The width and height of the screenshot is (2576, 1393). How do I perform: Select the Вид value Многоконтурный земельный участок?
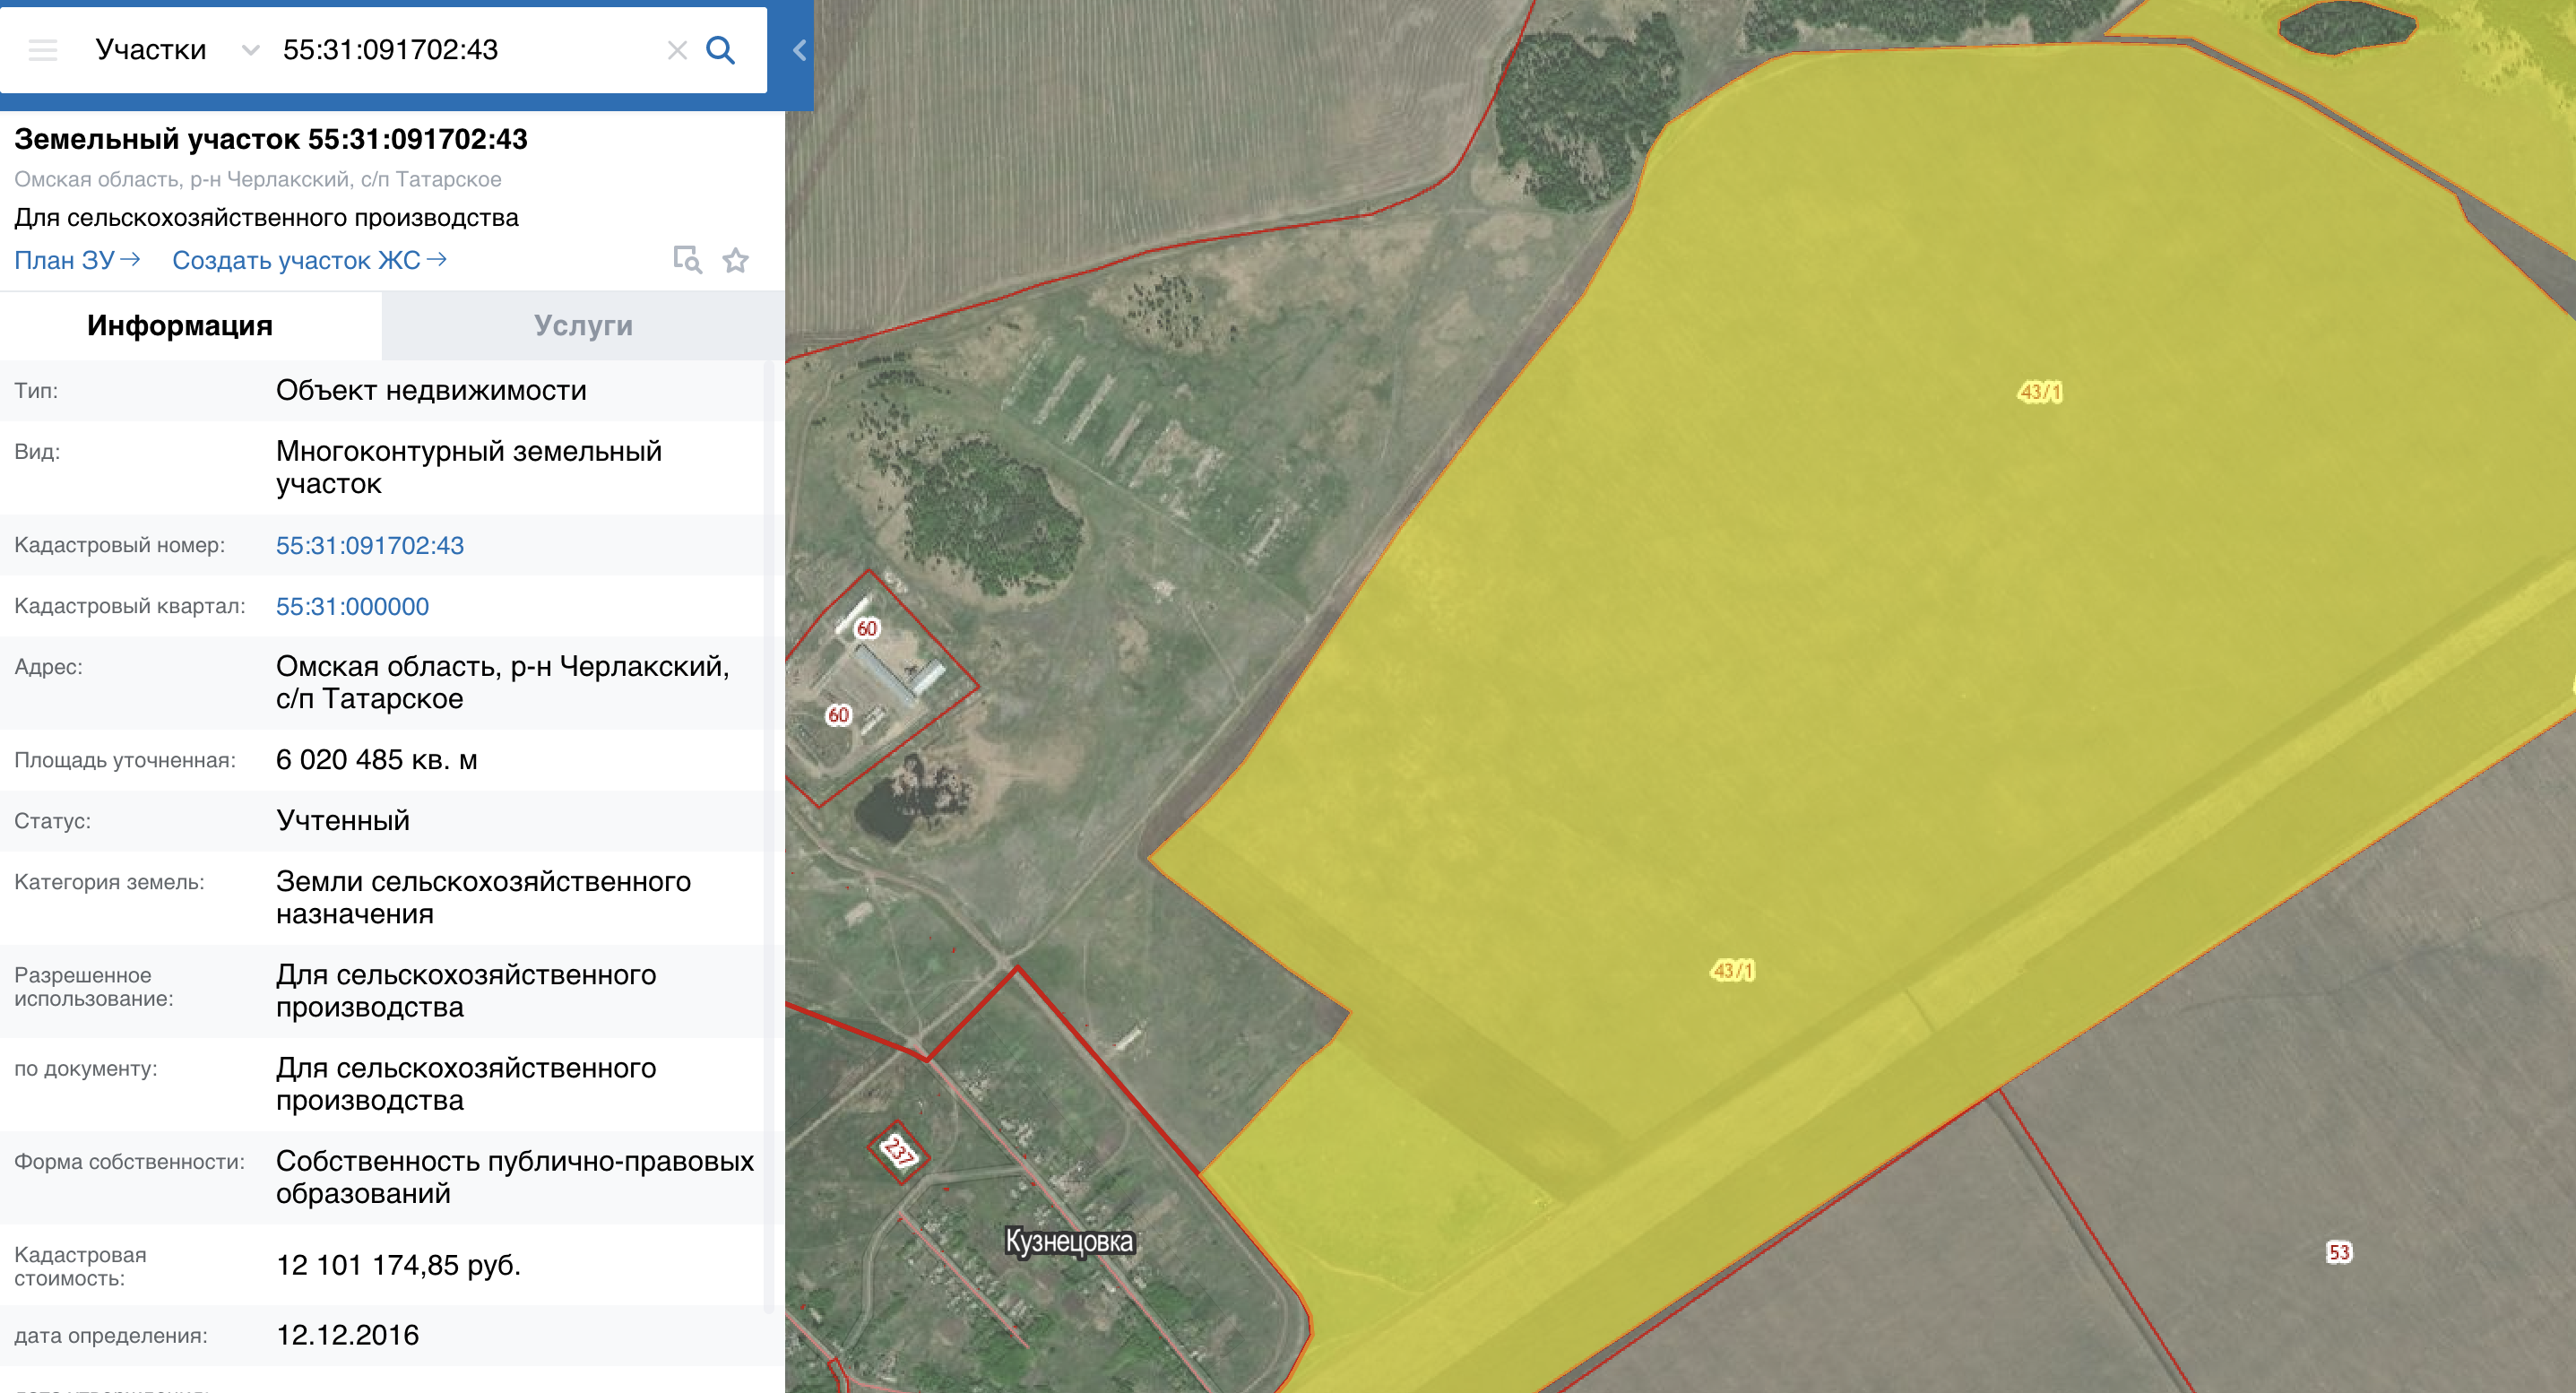coord(469,467)
